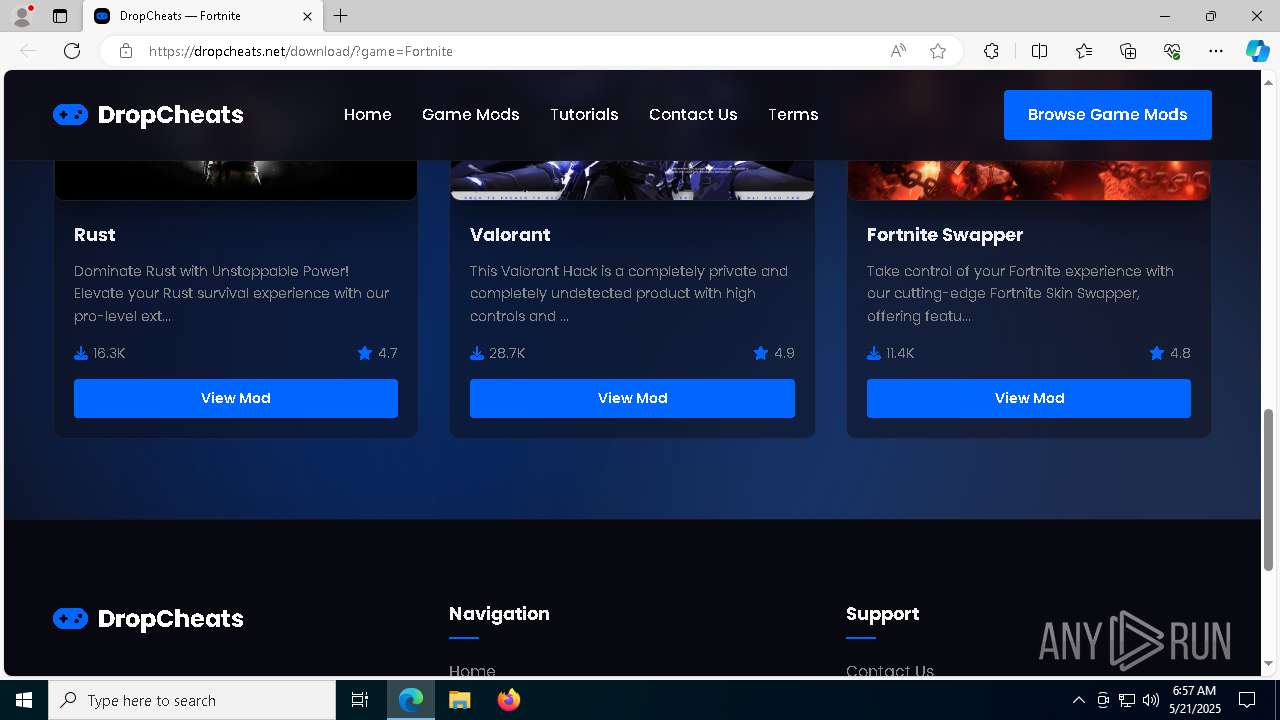Open Settings and more ellipsis menu

(x=1216, y=51)
